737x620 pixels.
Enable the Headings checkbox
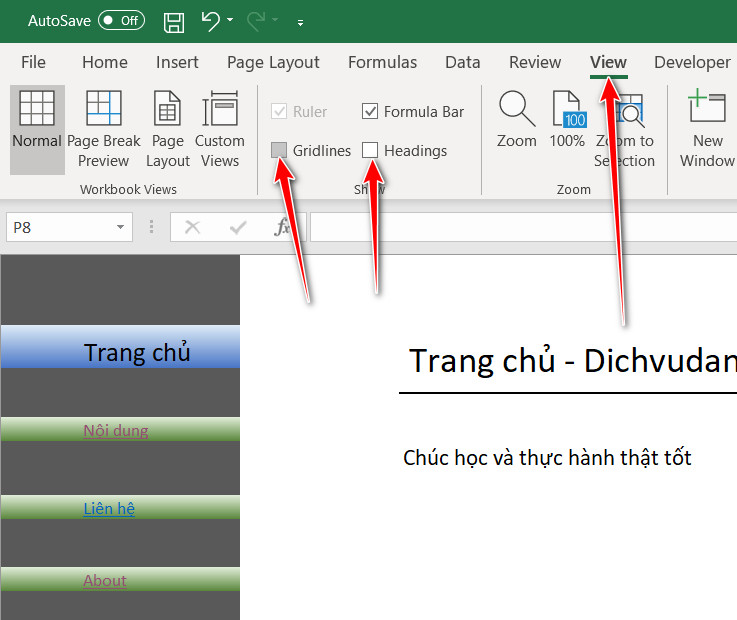point(370,150)
